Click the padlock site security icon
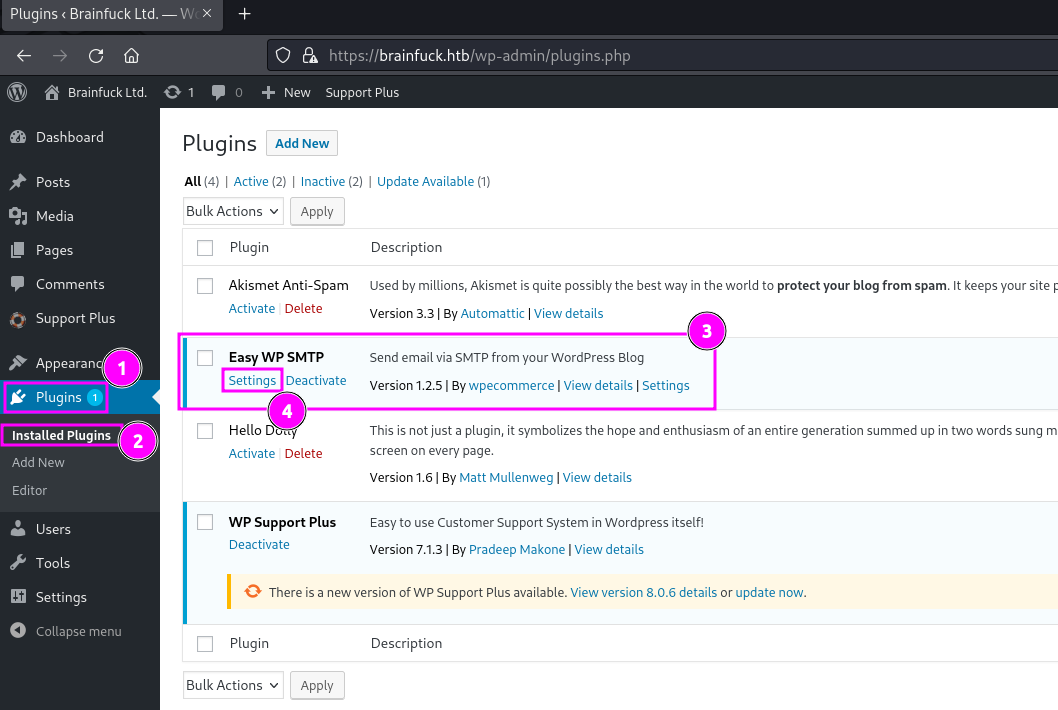The width and height of the screenshot is (1058, 710). (x=310, y=55)
